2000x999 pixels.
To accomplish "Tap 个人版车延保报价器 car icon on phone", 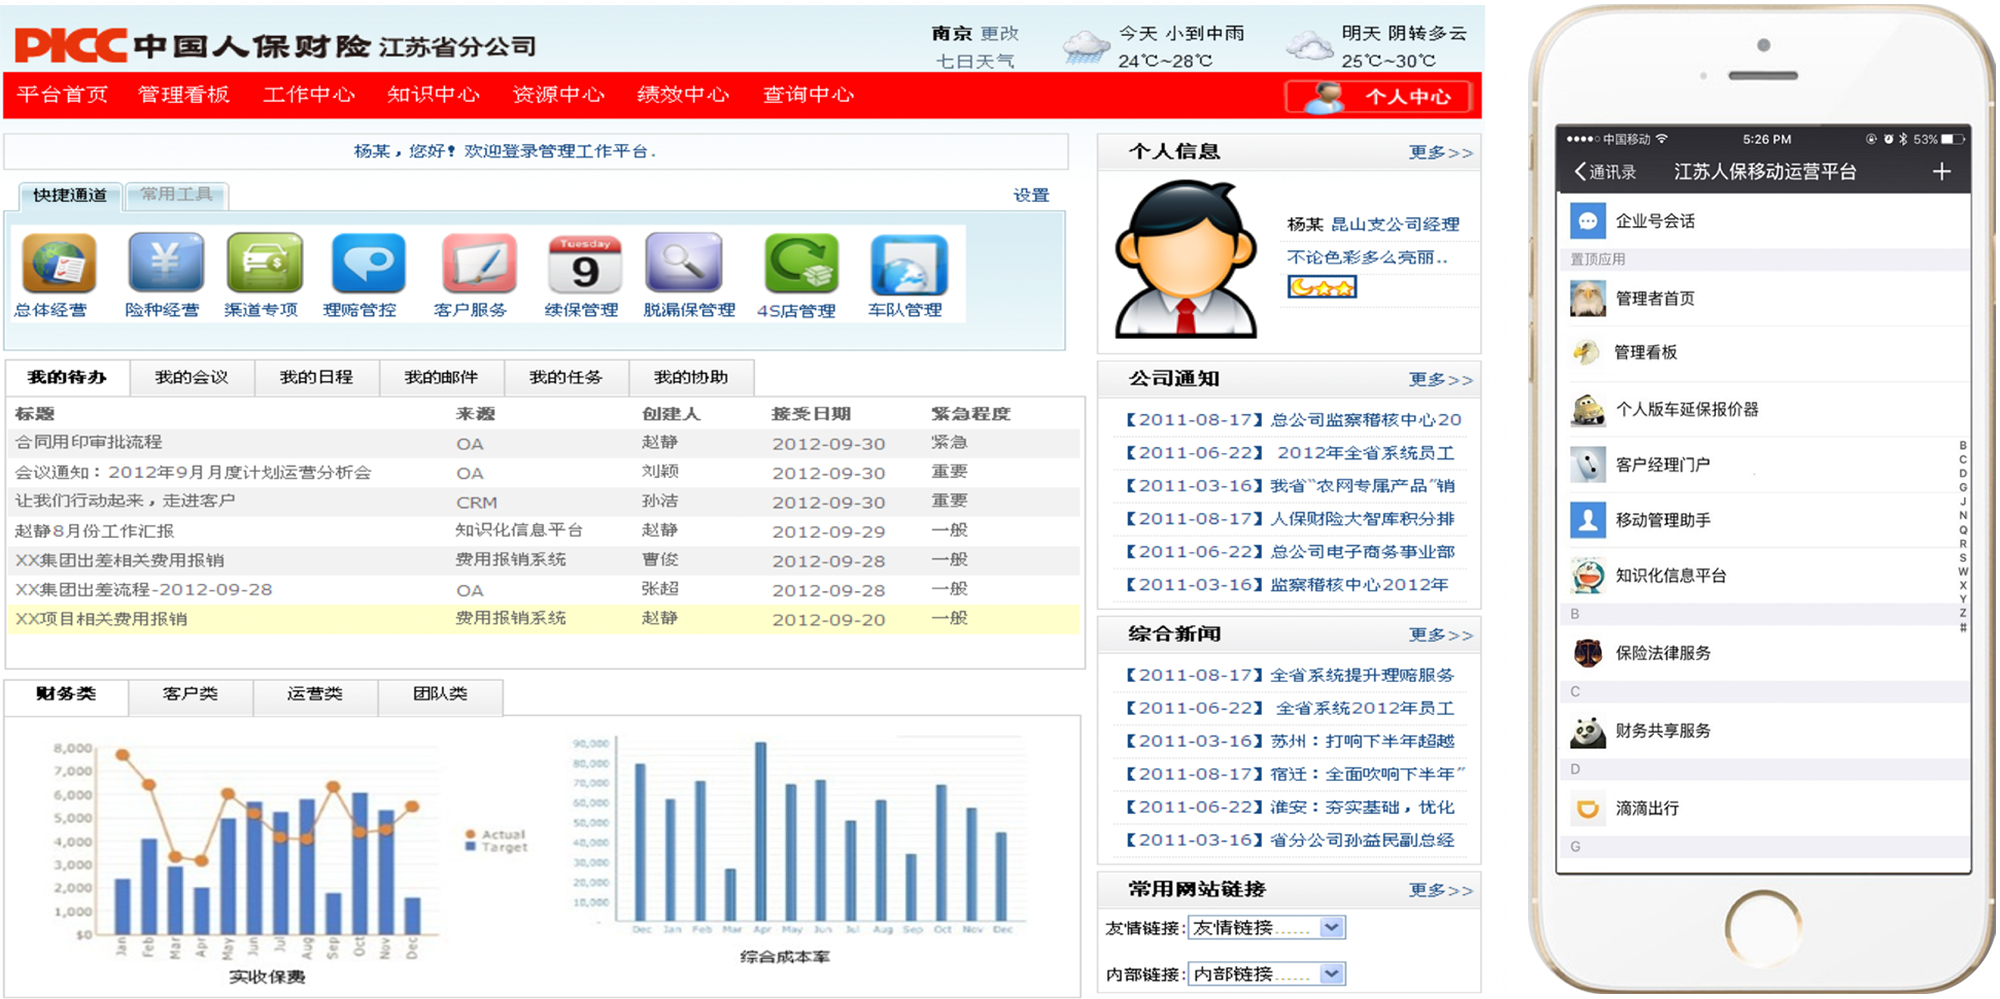I will click(x=1588, y=409).
